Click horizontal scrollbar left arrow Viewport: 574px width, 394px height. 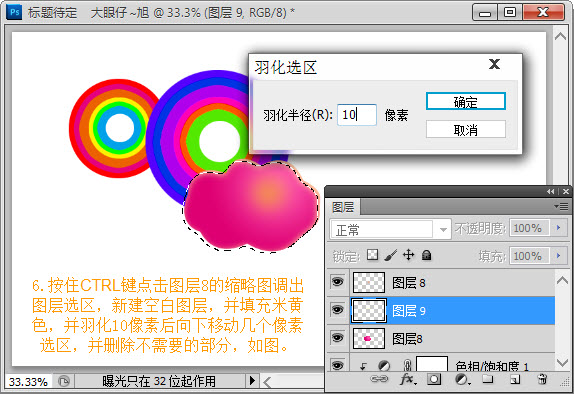tap(267, 382)
